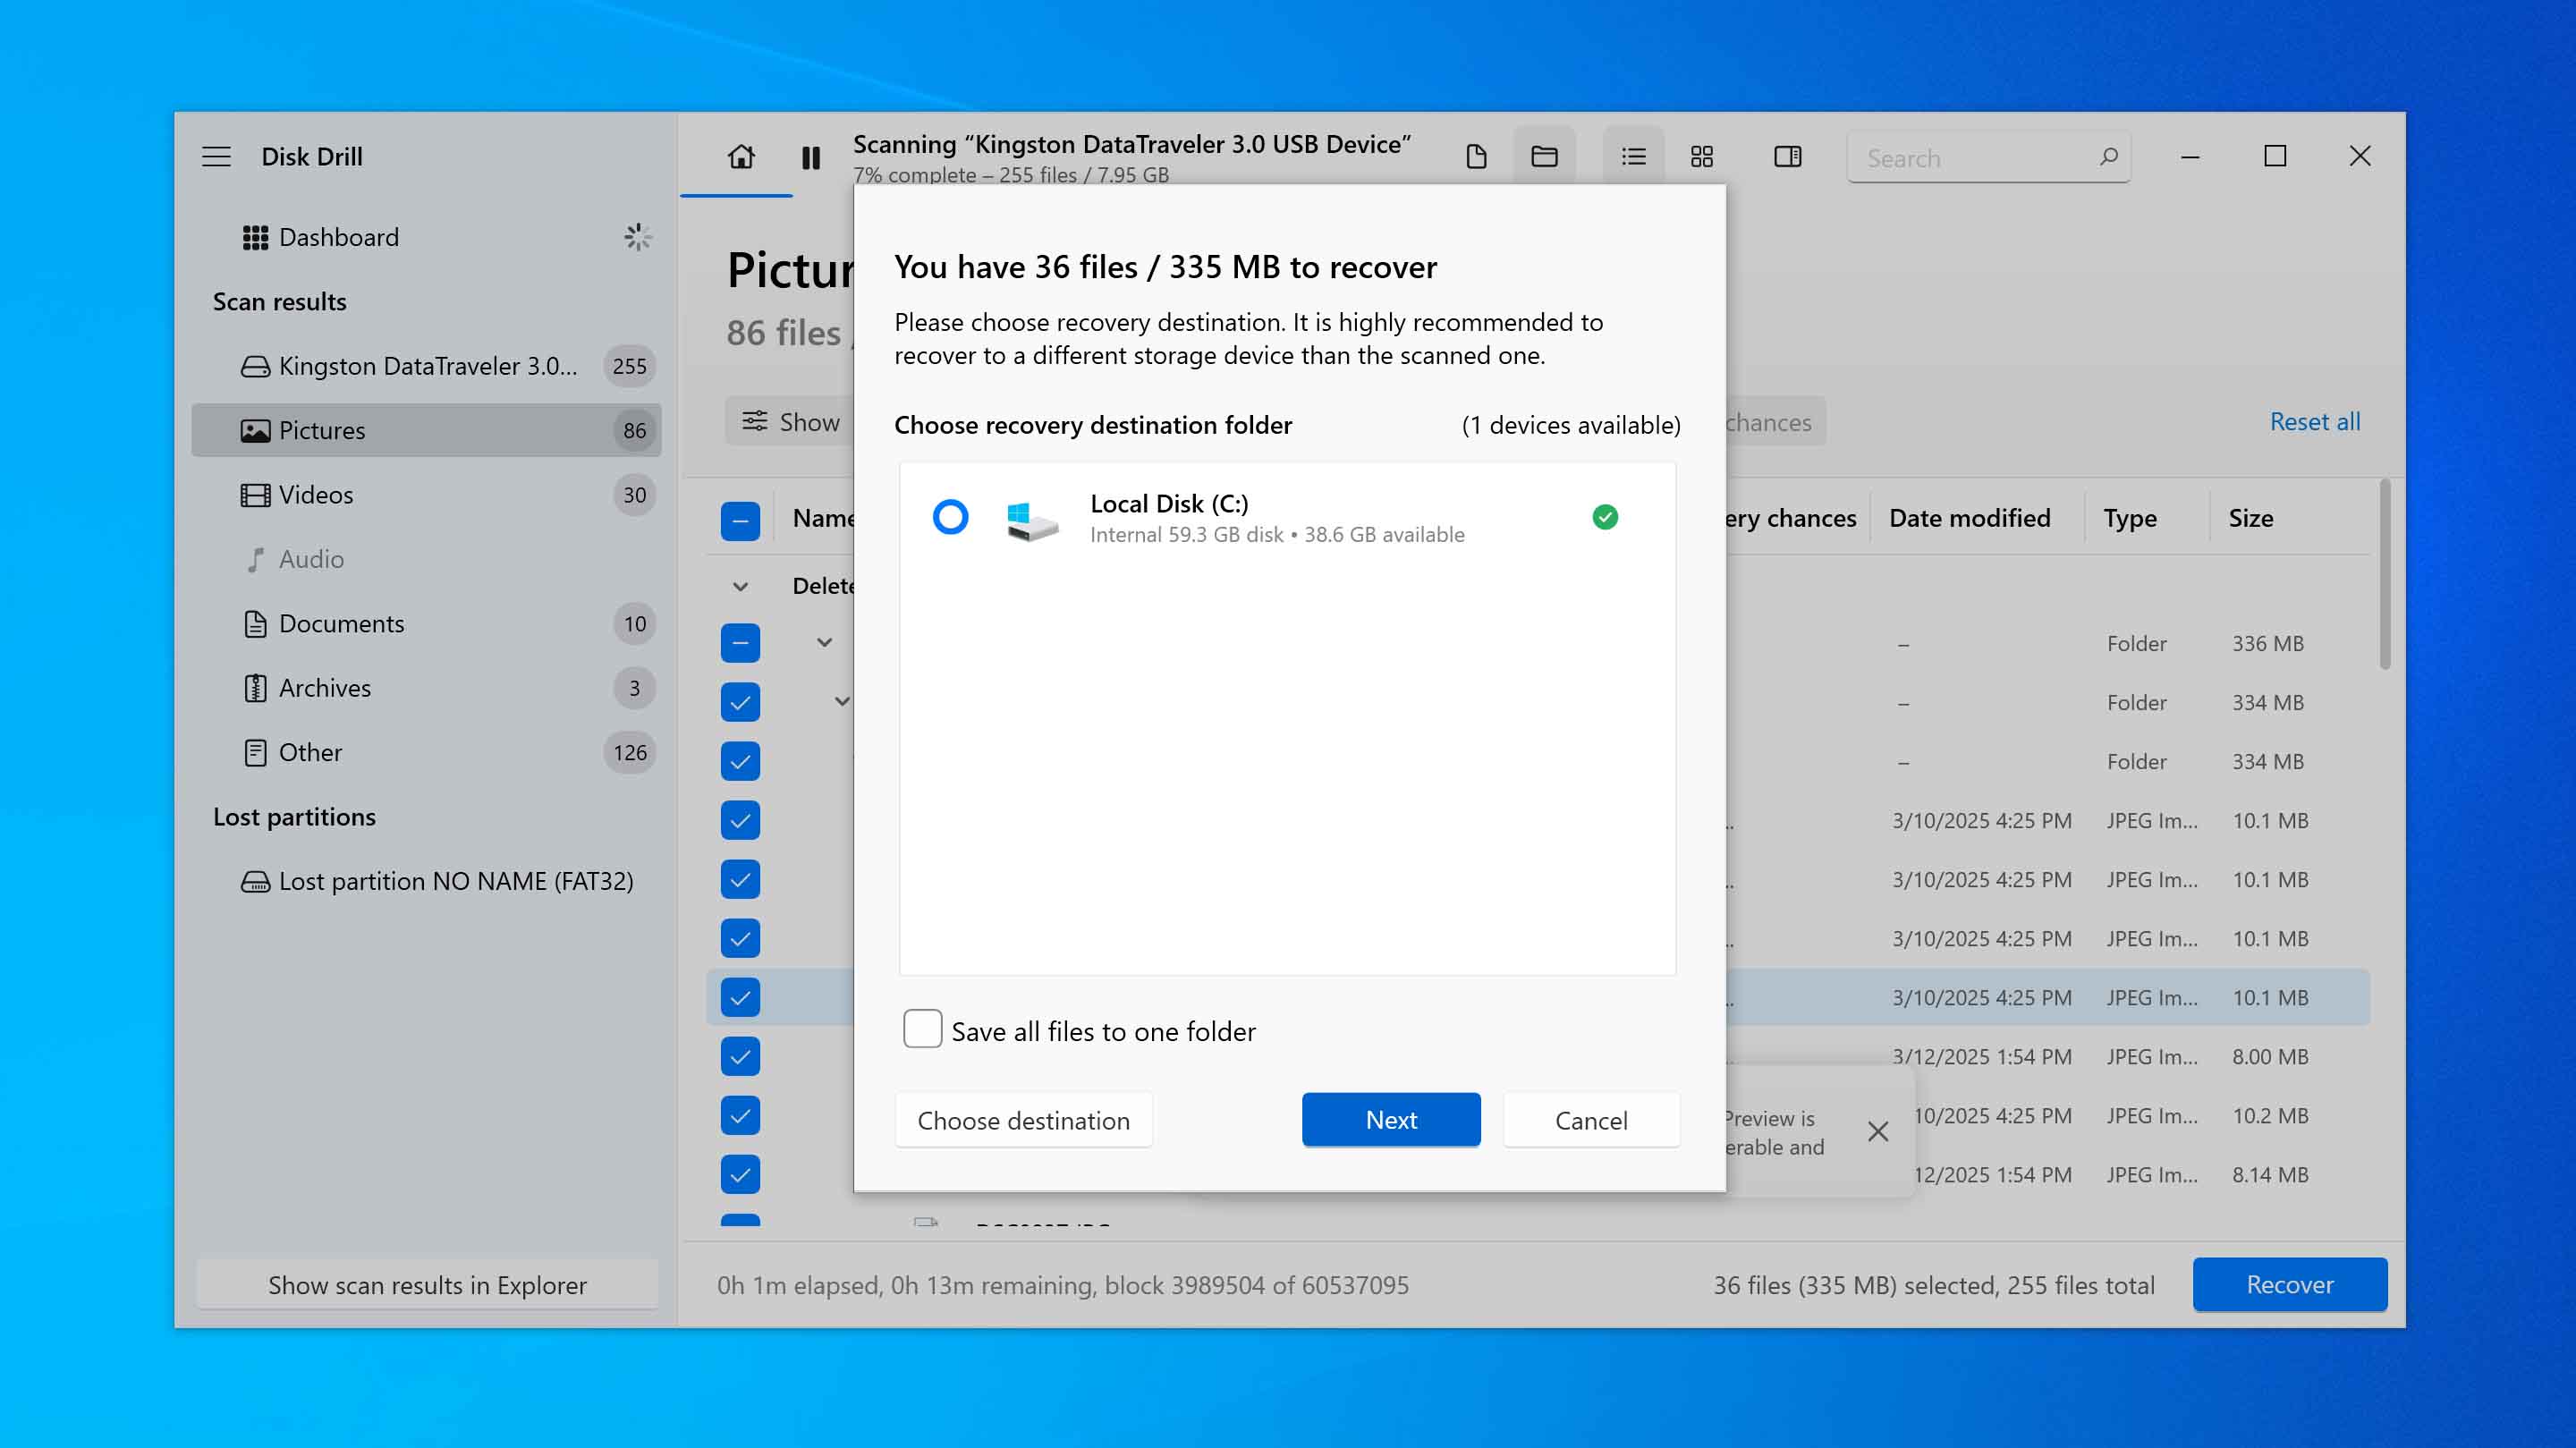2576x1448 pixels.
Task: Select list view layout icon
Action: (x=1633, y=157)
